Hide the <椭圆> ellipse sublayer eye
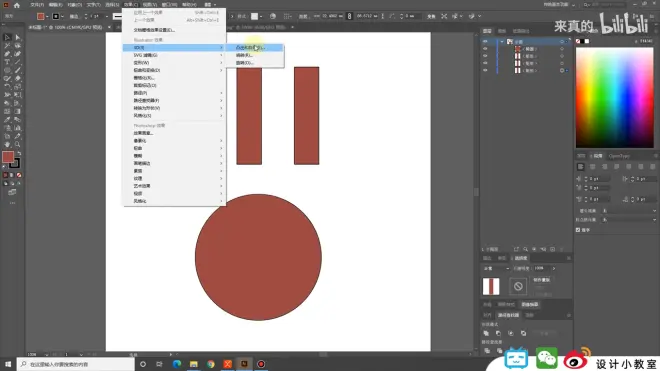 click(x=485, y=49)
